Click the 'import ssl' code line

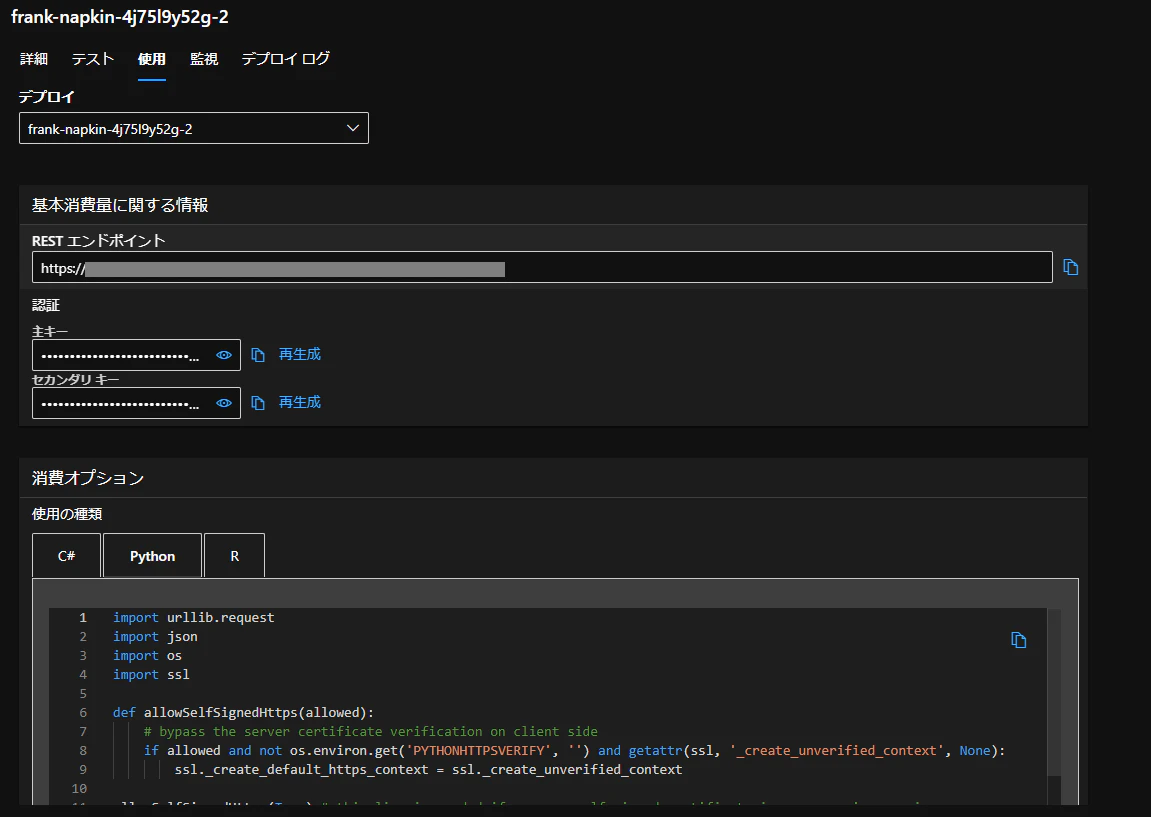(x=151, y=675)
